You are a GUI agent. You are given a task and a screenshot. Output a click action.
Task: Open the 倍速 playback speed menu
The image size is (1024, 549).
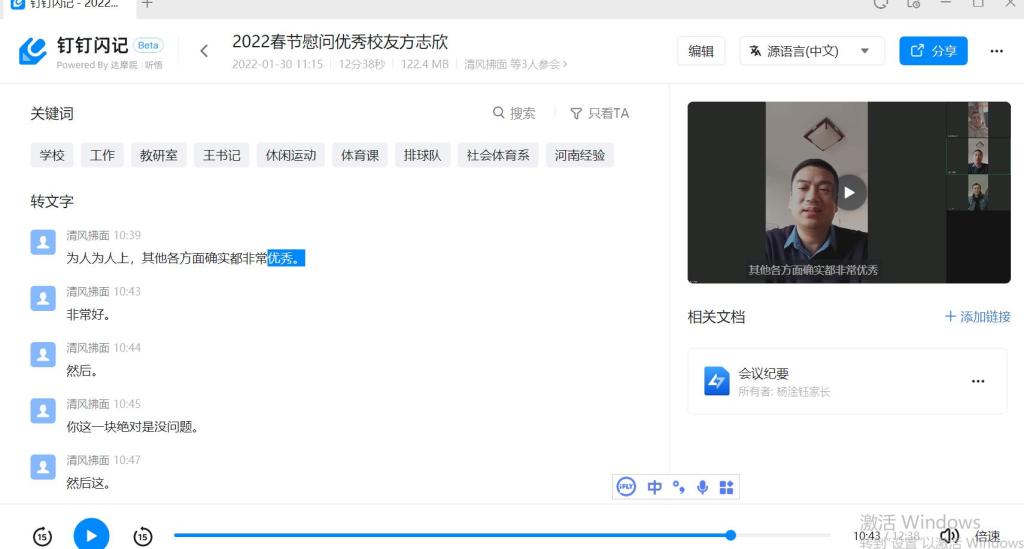tap(987, 536)
